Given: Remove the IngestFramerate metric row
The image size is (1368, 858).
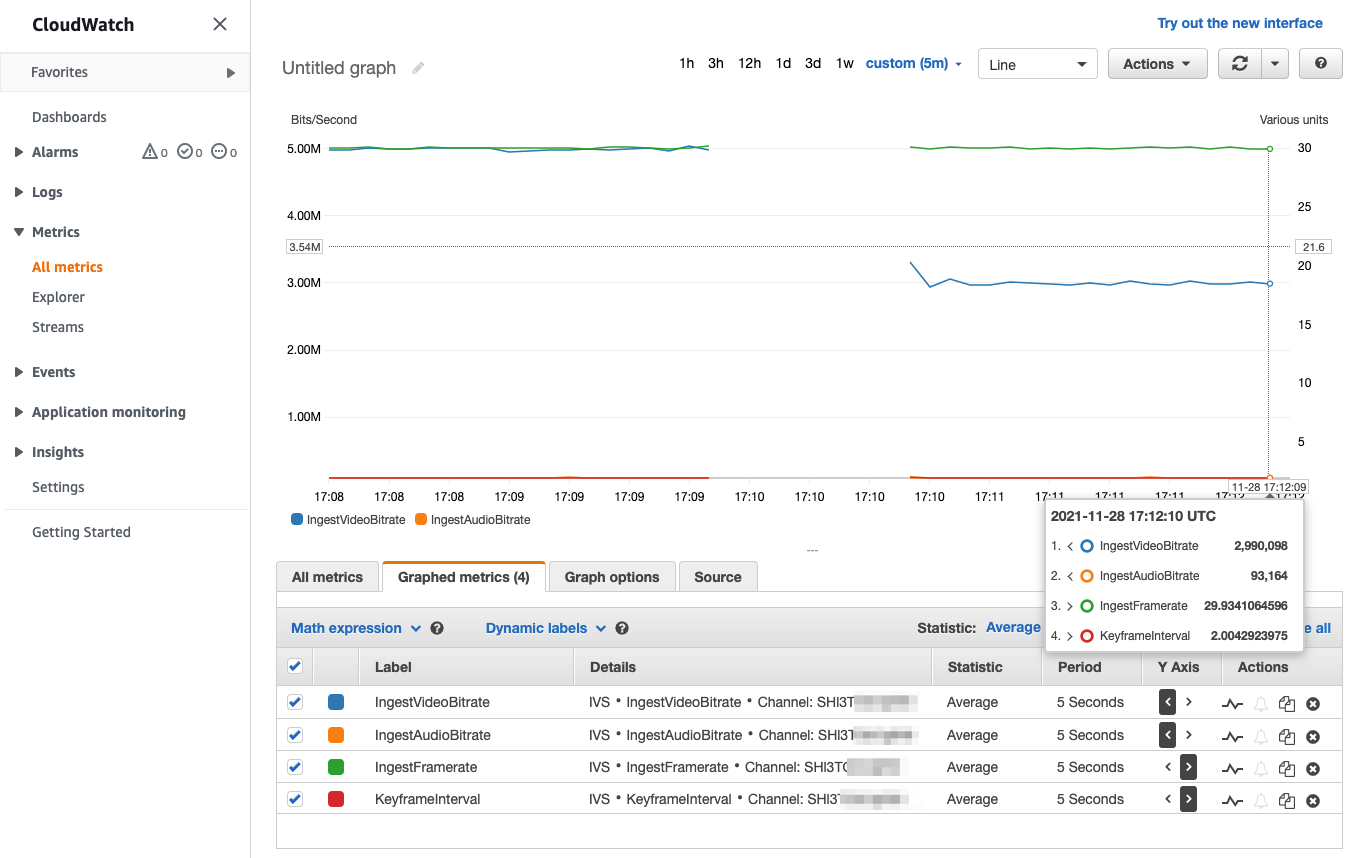Looking at the screenshot, I should pyautogui.click(x=1313, y=769).
